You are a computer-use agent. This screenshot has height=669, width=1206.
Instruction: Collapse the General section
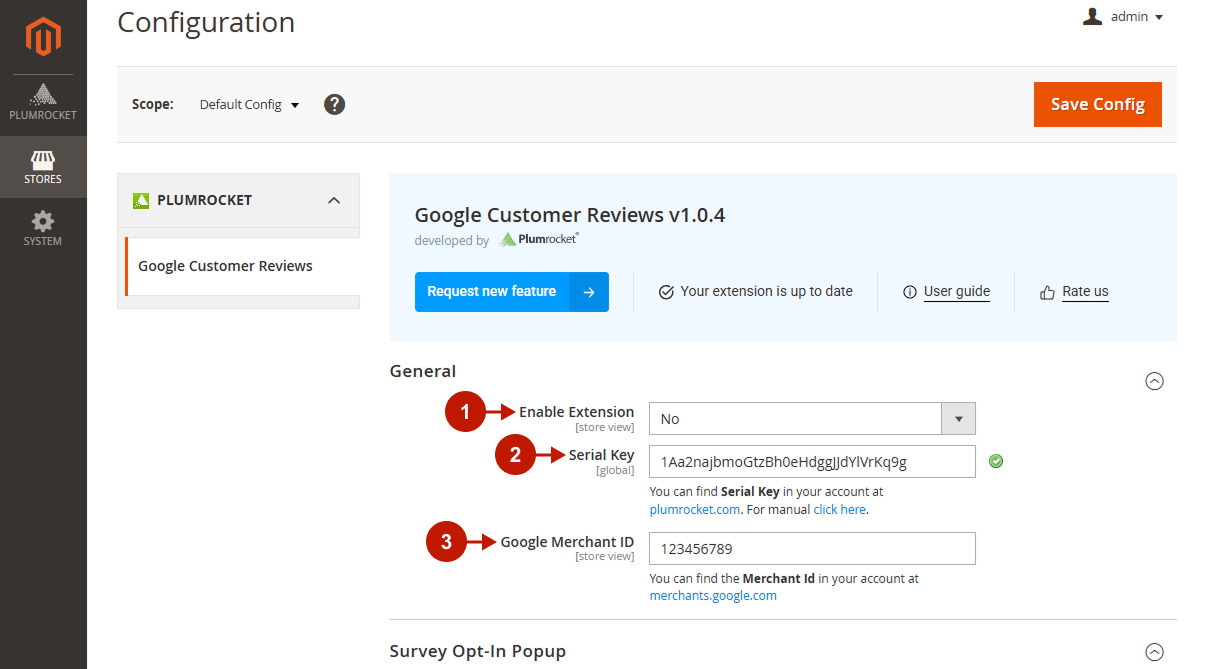pos(1154,381)
